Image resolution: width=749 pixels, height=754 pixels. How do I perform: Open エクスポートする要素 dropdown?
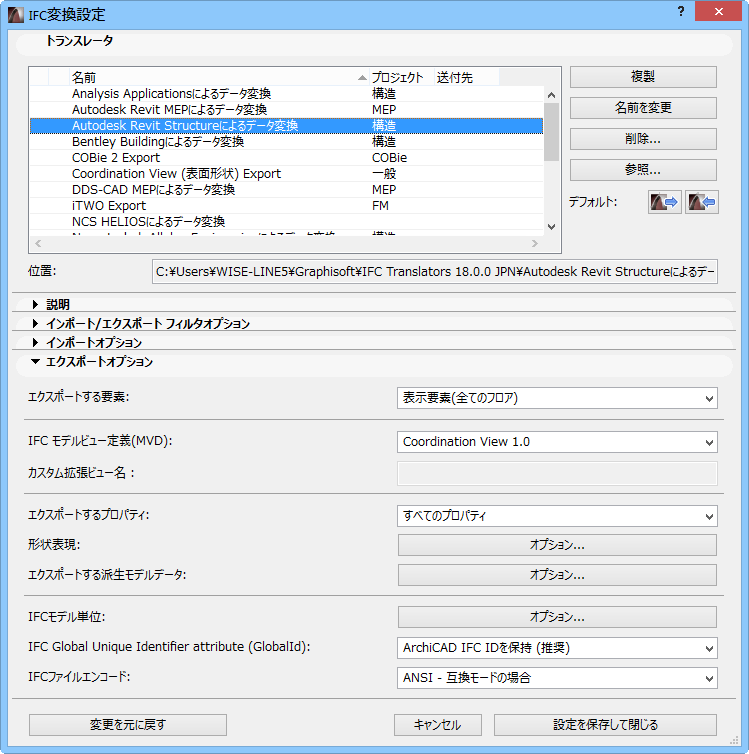coord(557,398)
